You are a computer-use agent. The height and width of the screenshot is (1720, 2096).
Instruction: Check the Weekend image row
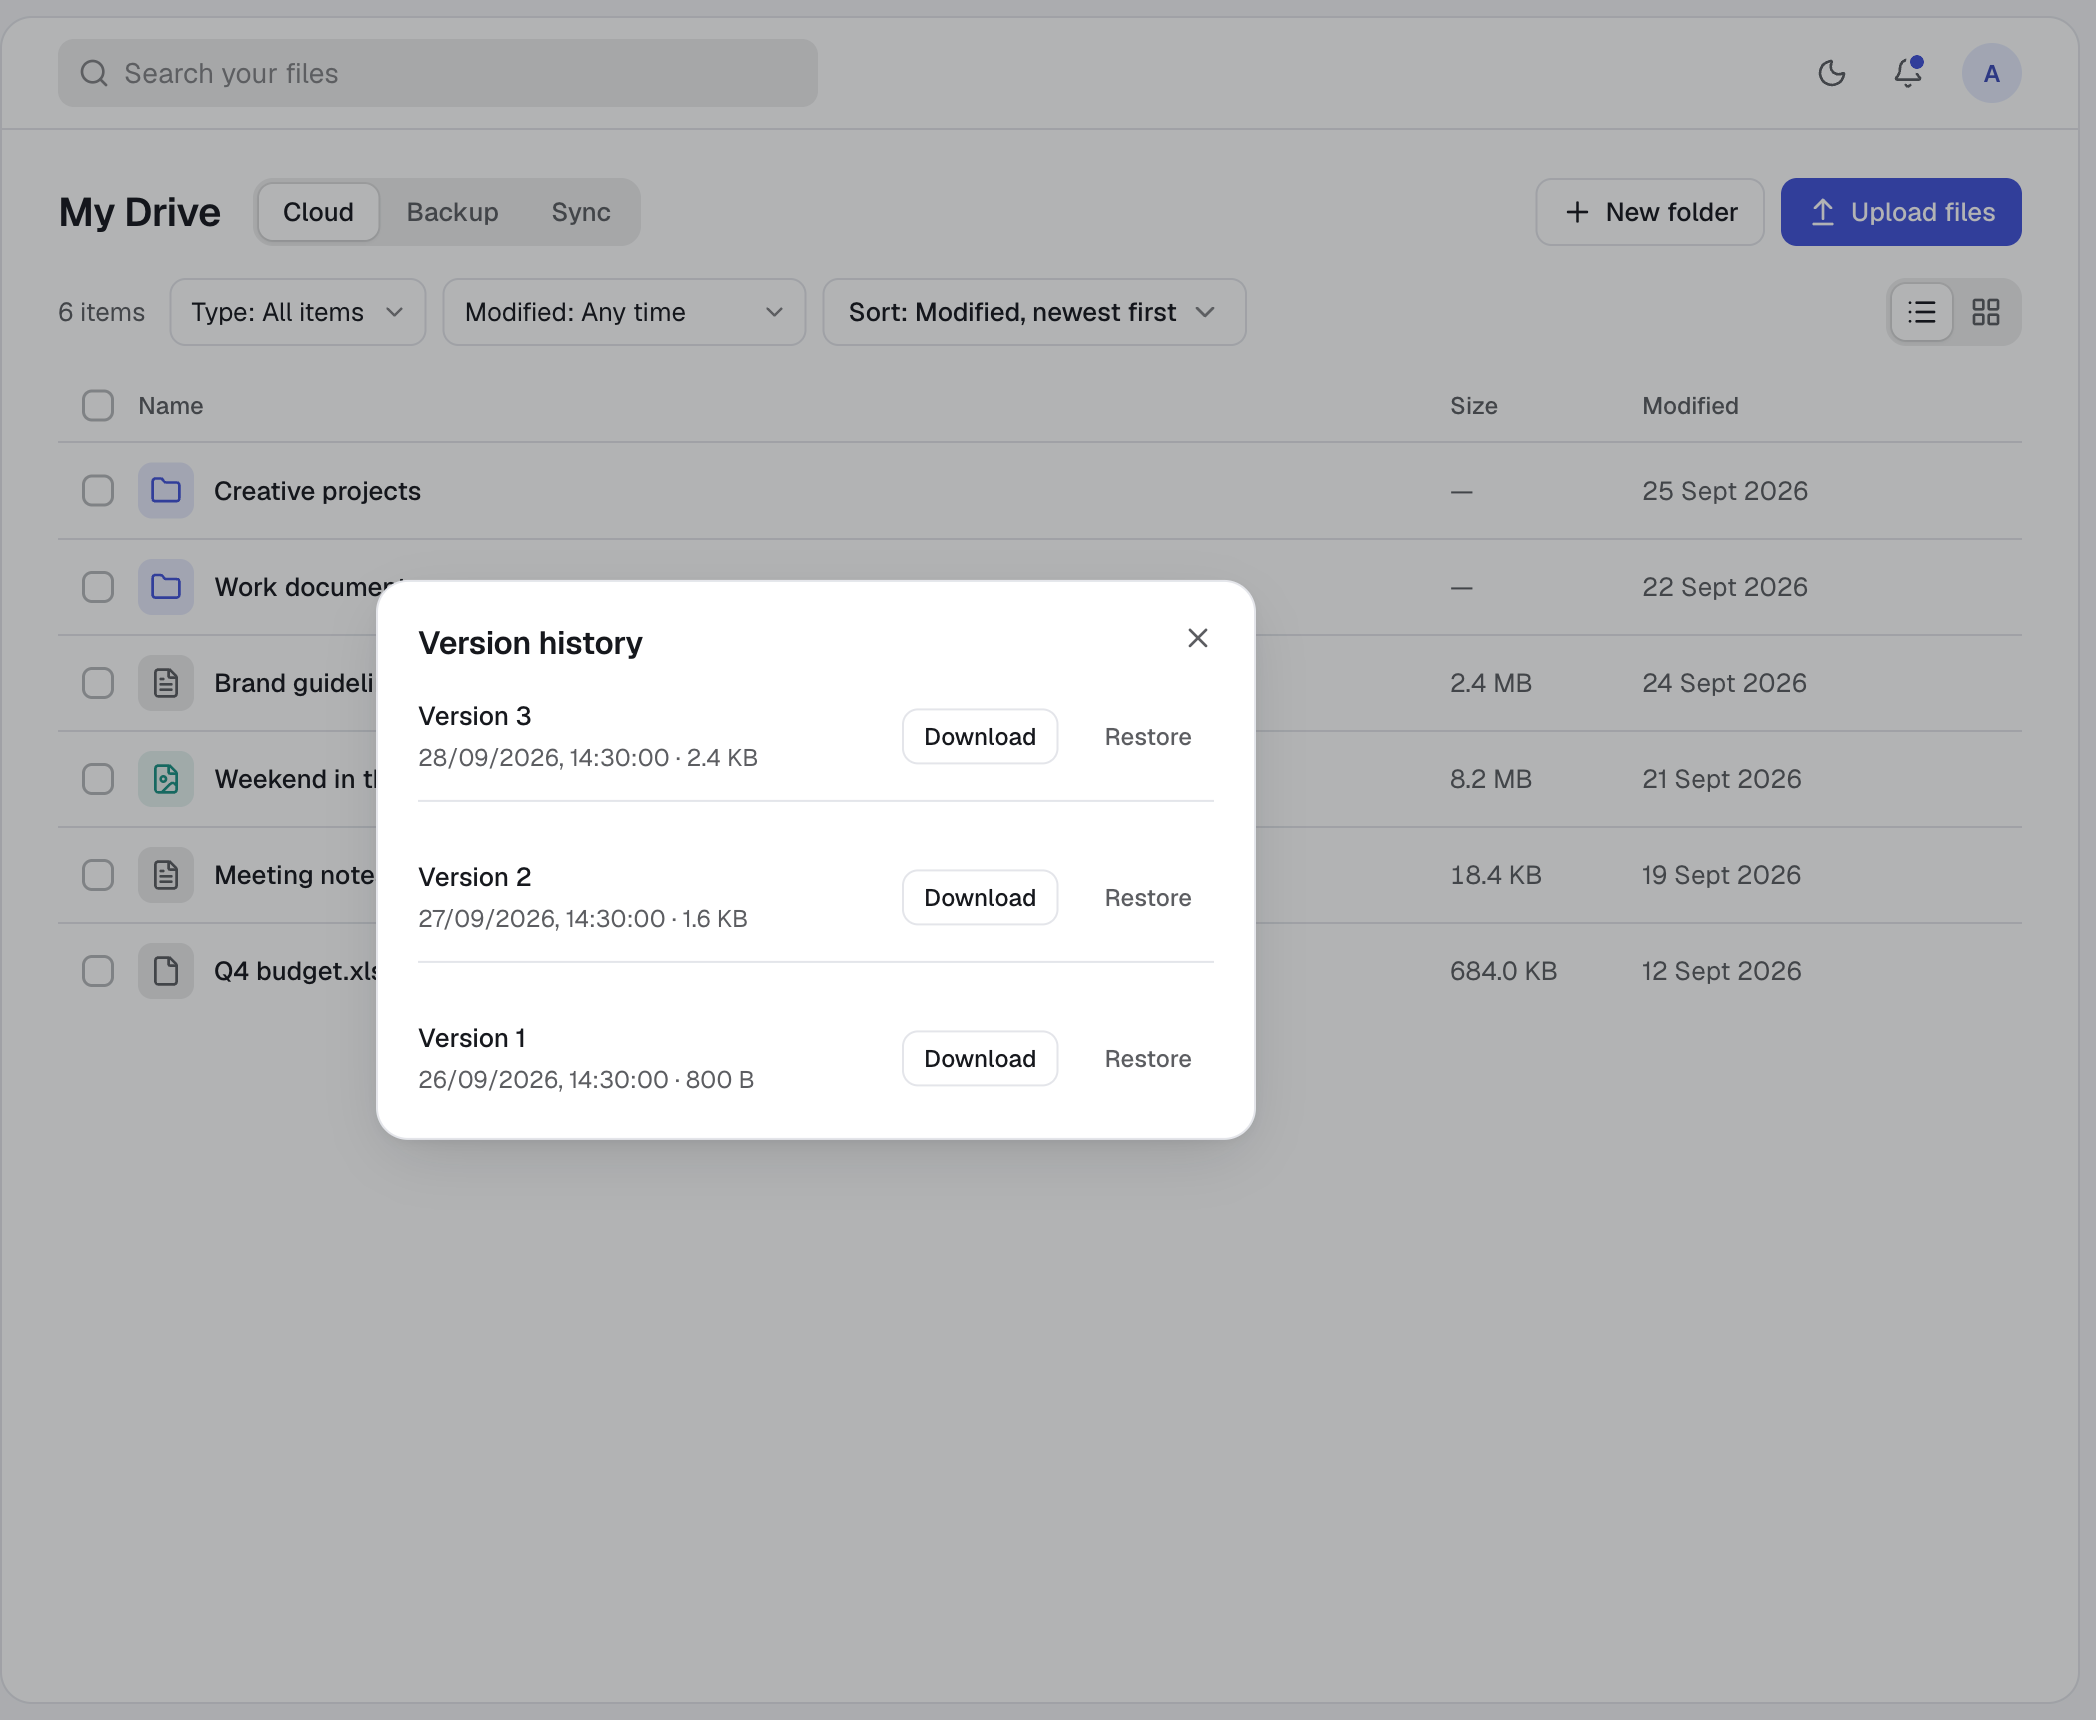(x=98, y=779)
